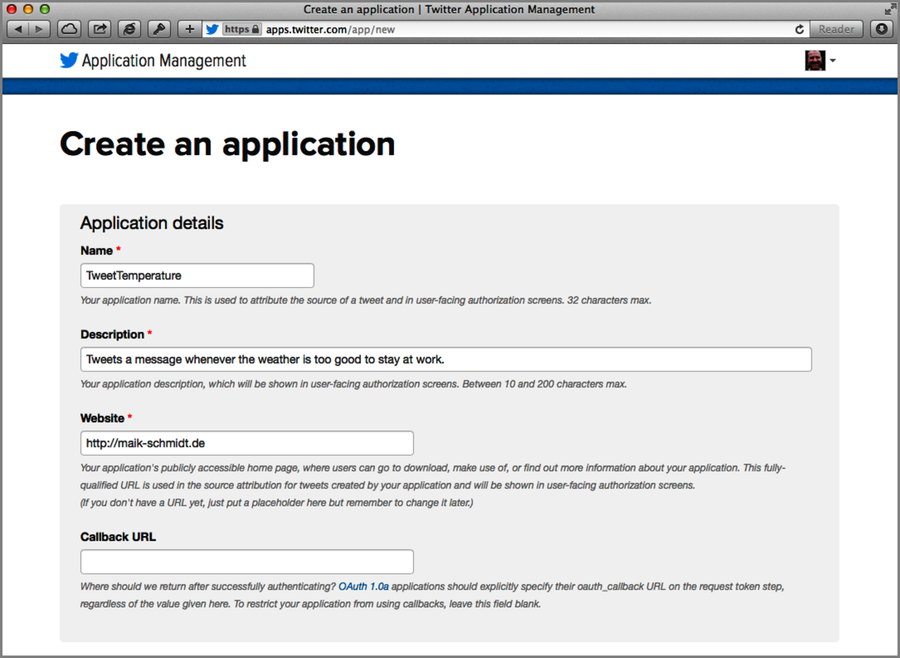Activate Reader mode
900x658 pixels.
pos(836,29)
